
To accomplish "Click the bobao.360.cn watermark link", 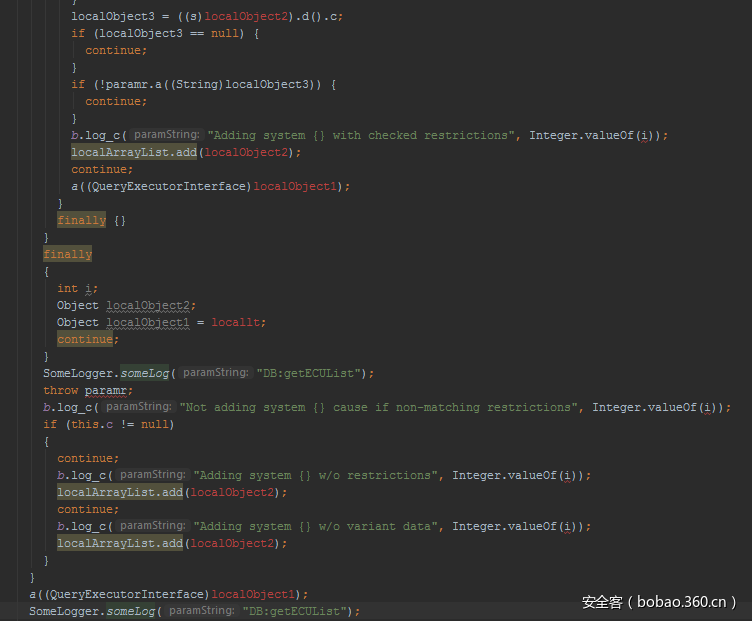I will (660, 602).
